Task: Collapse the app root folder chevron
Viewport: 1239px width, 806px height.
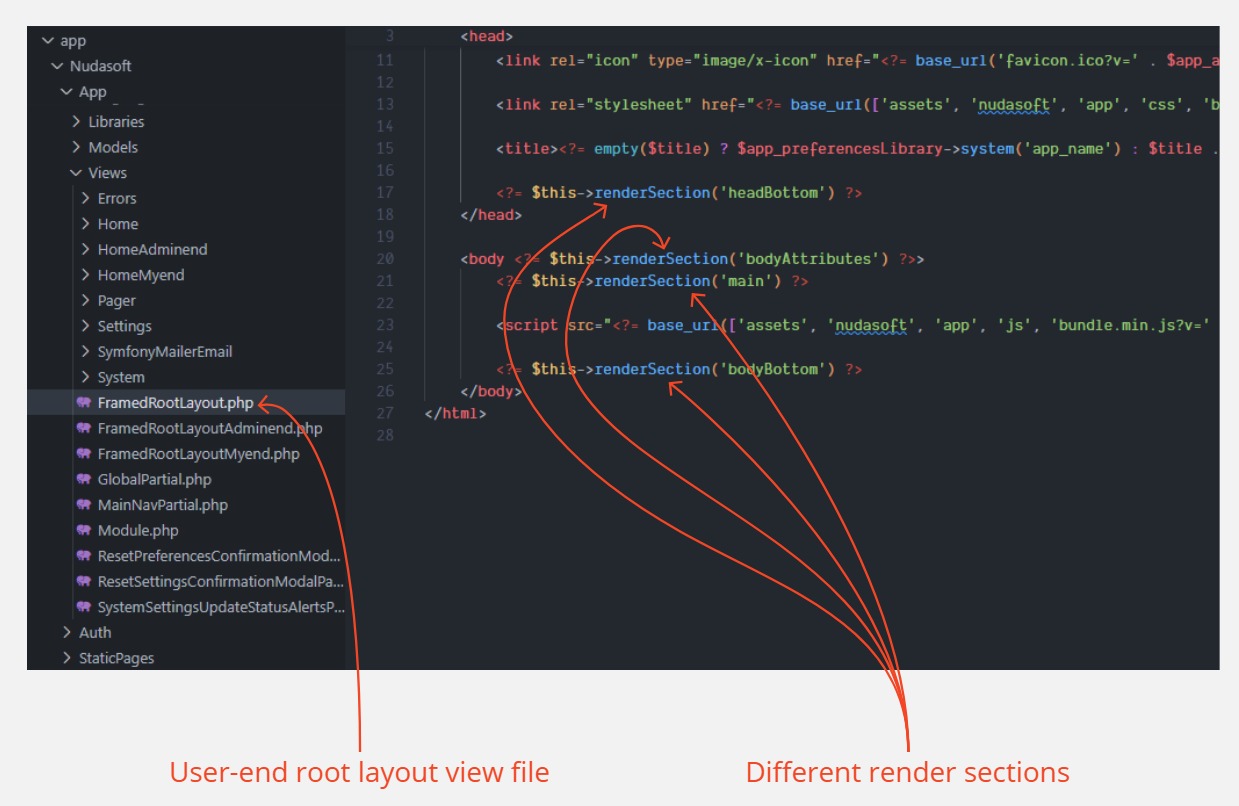Action: pyautogui.click(x=46, y=41)
